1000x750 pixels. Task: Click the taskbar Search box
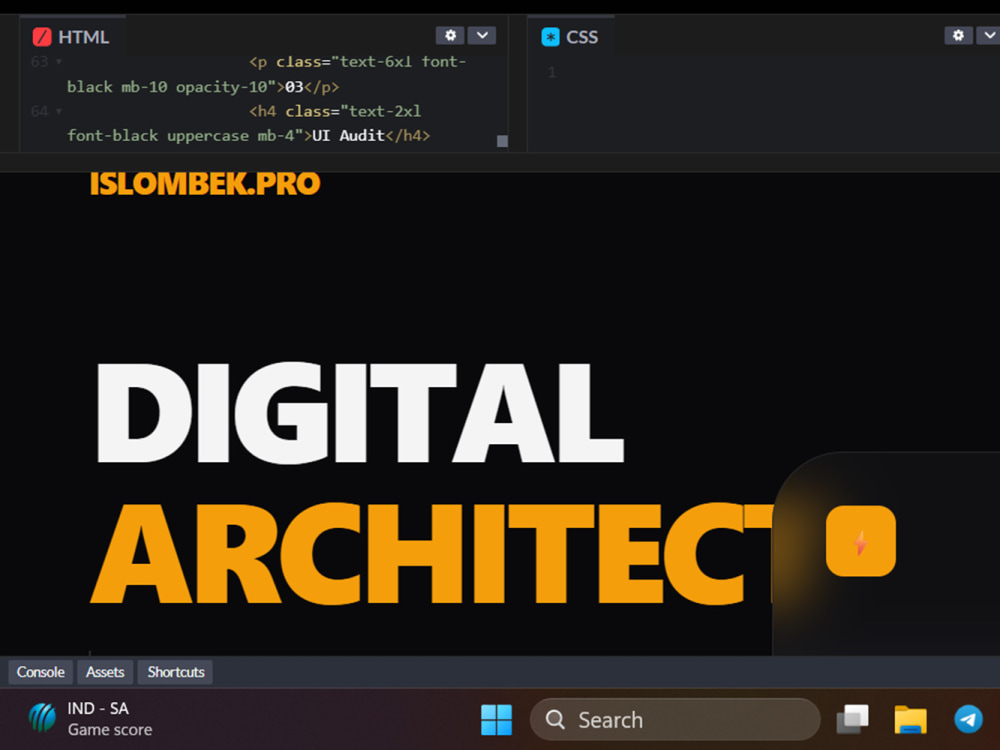click(675, 719)
